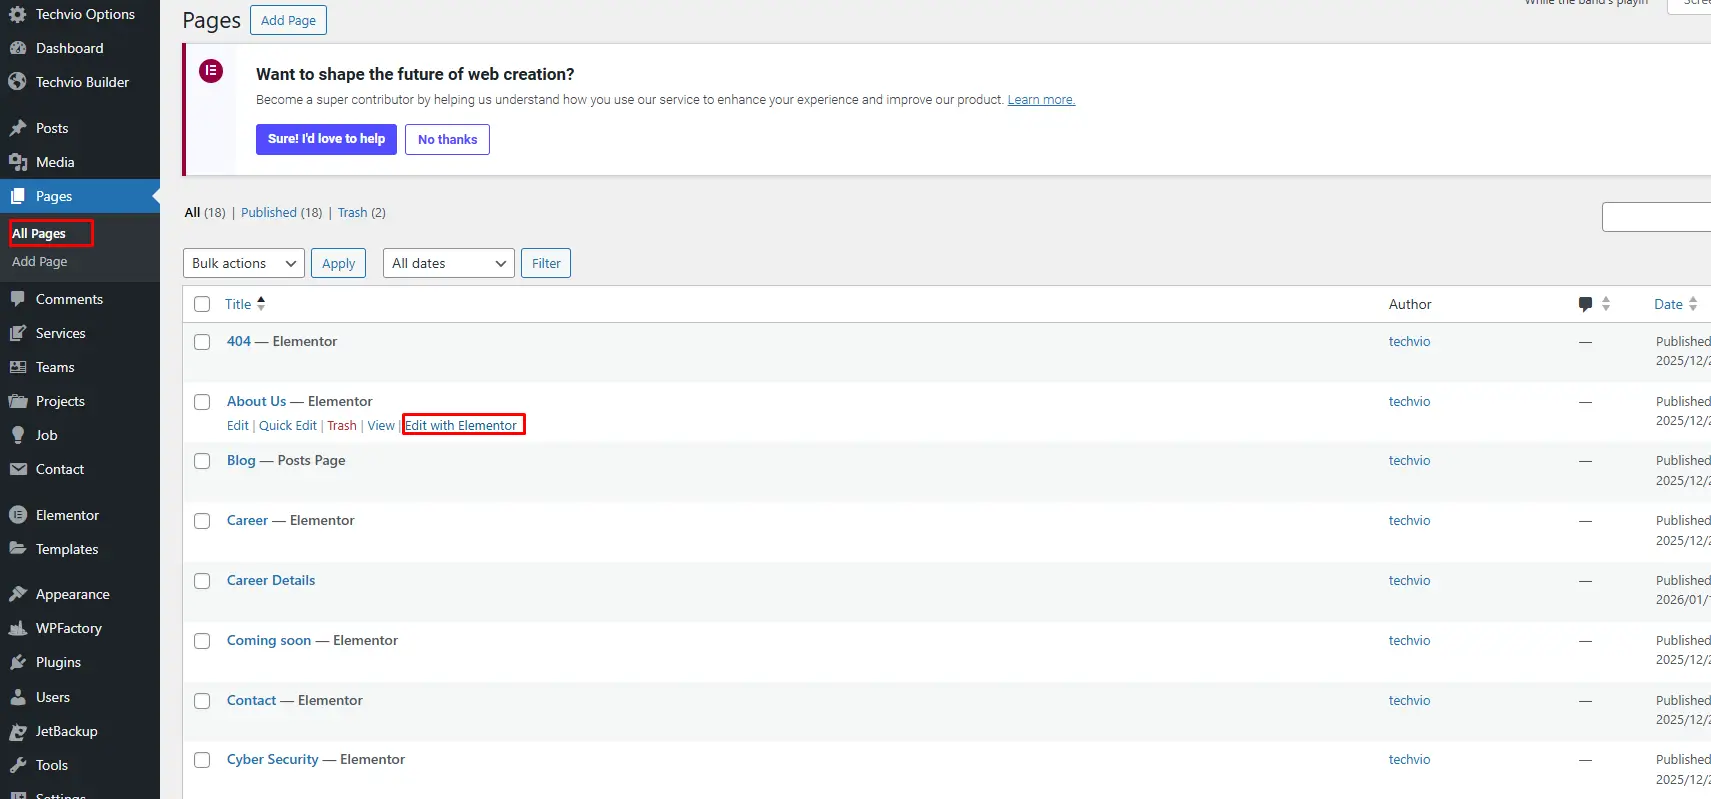Screen dimensions: 1711x799
Task: Click the Techvio Options gear icon
Action: (x=17, y=14)
